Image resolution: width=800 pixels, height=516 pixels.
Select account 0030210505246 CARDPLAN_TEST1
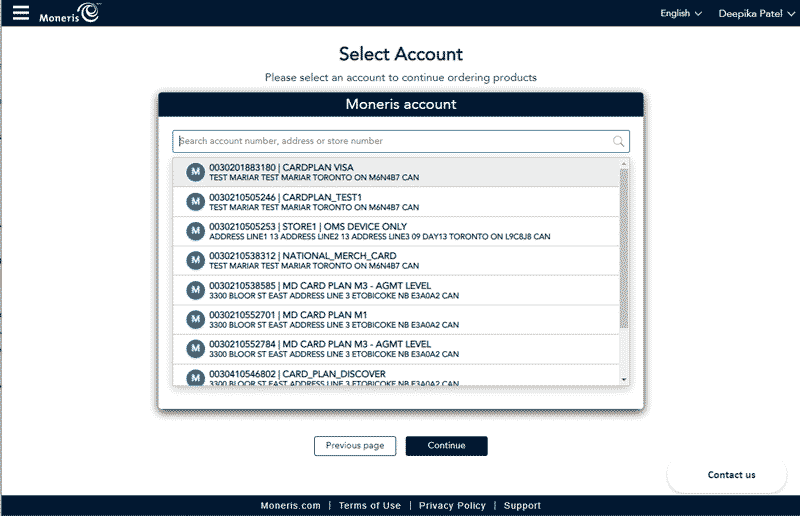[396, 202]
